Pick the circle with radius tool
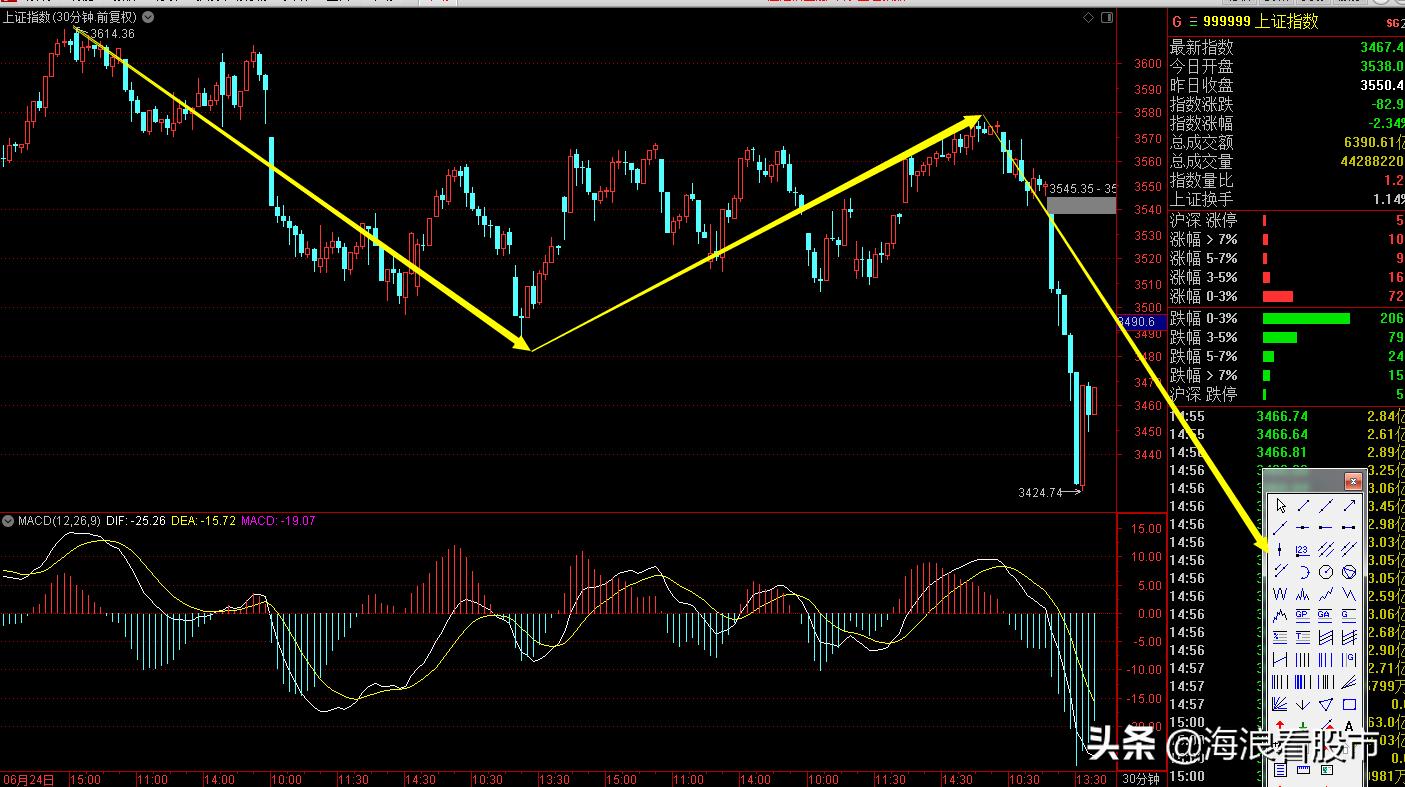This screenshot has height=787, width=1405. 1326,572
